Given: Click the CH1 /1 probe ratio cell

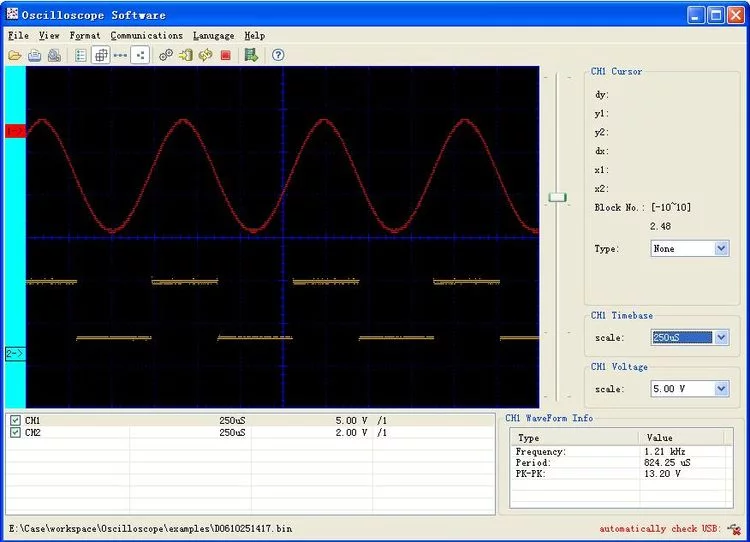Looking at the screenshot, I should pyautogui.click(x=382, y=420).
